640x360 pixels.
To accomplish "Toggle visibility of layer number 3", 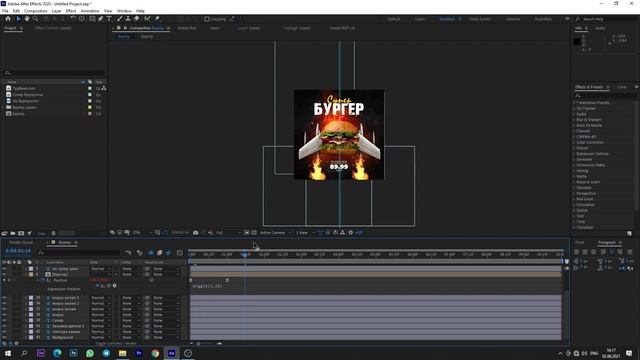I will [x=4, y=269].
